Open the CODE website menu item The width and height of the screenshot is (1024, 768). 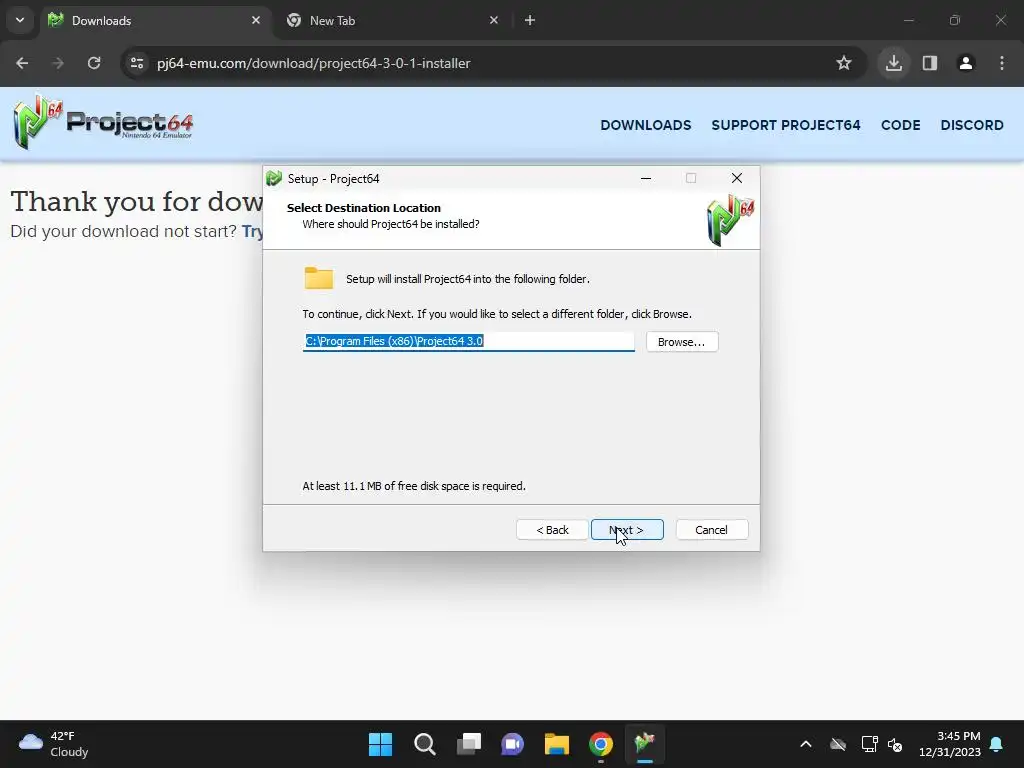click(901, 125)
